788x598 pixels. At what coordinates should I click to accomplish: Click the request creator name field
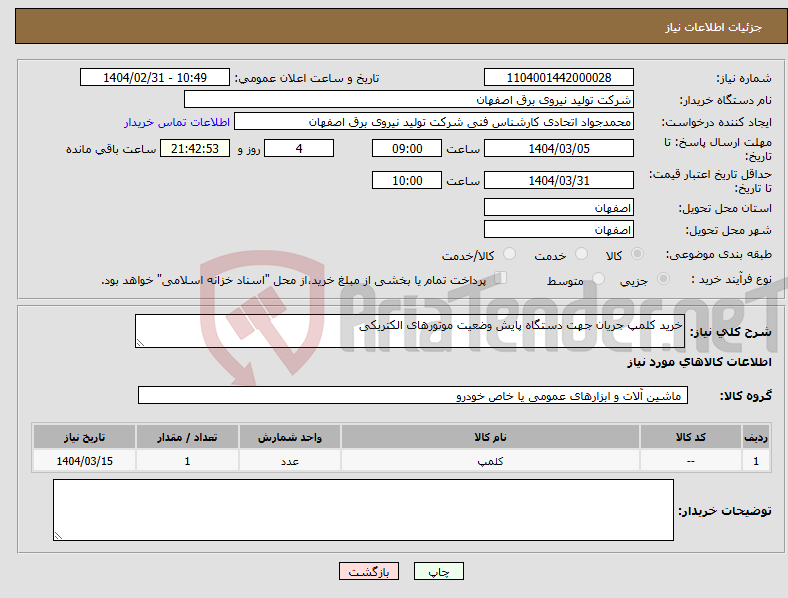tap(434, 122)
